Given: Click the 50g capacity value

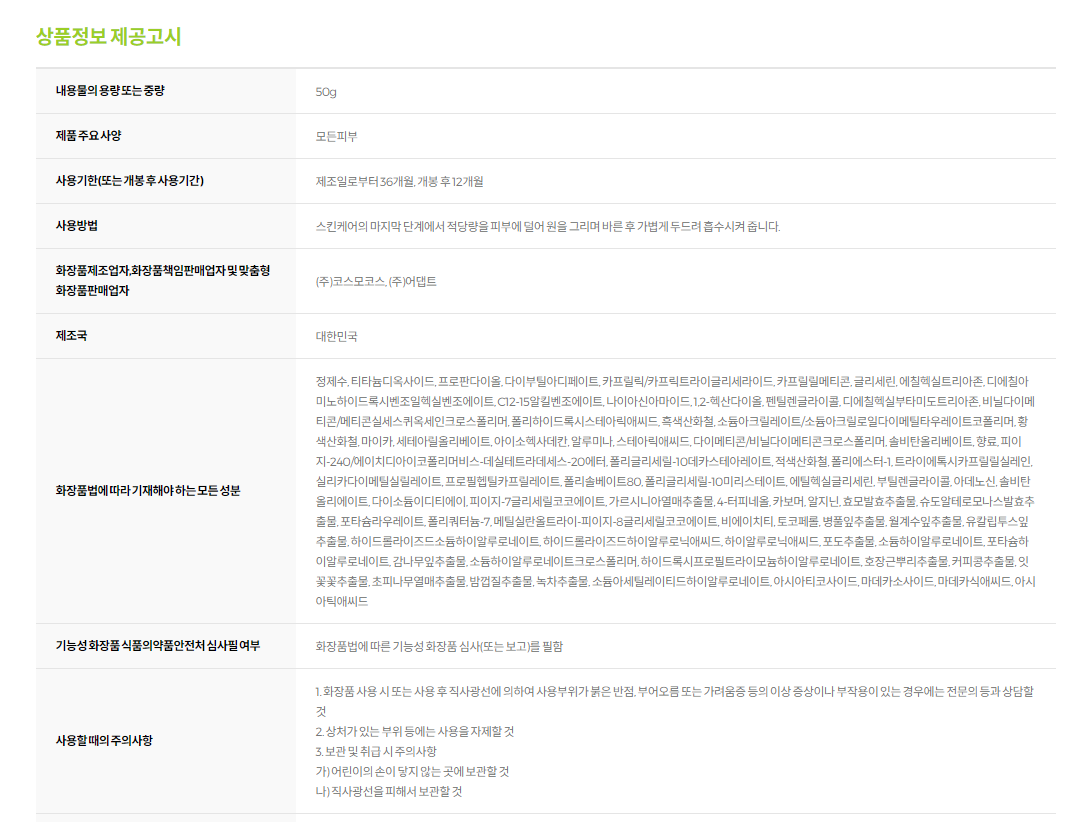Looking at the screenshot, I should click(x=326, y=92).
